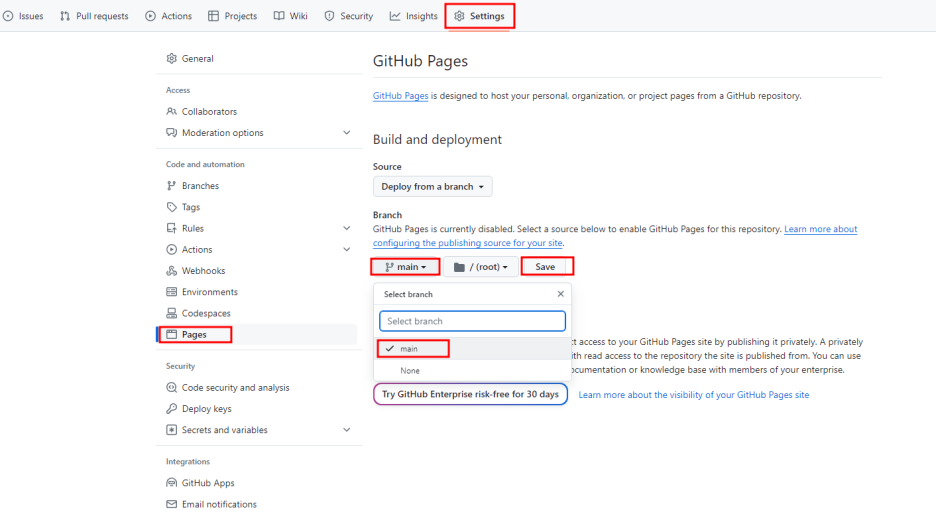This screenshot has height=526, width=936.
Task: Click the GitHub Apps icon
Action: pyautogui.click(x=172, y=483)
